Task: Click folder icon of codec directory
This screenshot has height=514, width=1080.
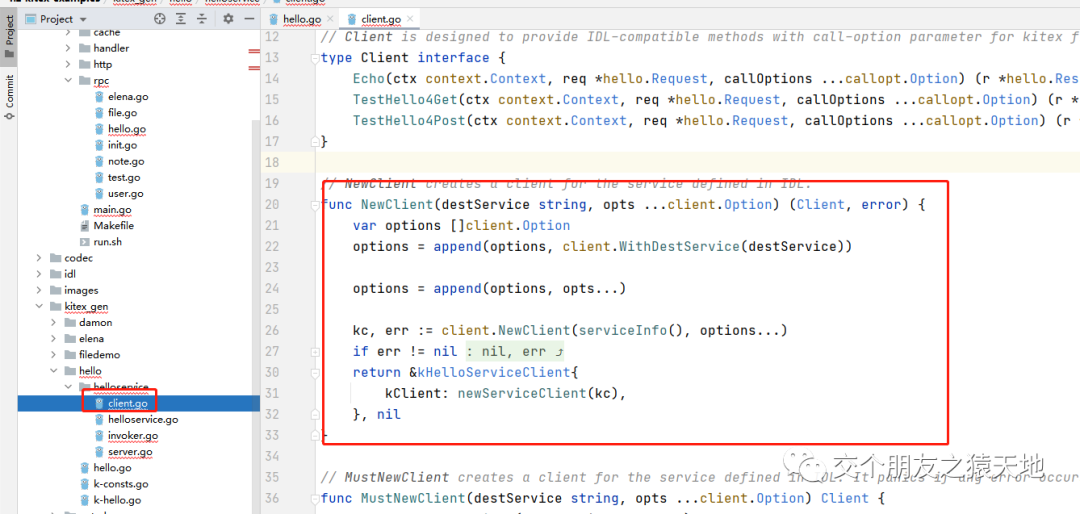Action: pyautogui.click(x=56, y=258)
